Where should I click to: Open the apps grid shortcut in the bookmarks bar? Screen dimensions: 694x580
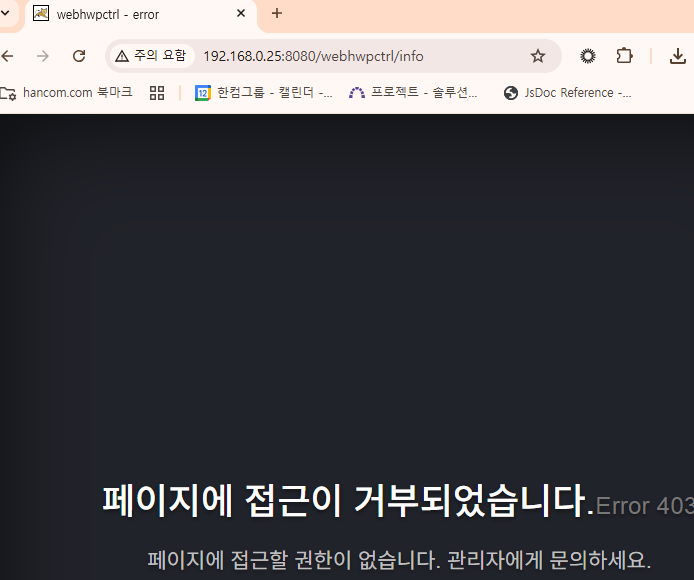click(157, 93)
